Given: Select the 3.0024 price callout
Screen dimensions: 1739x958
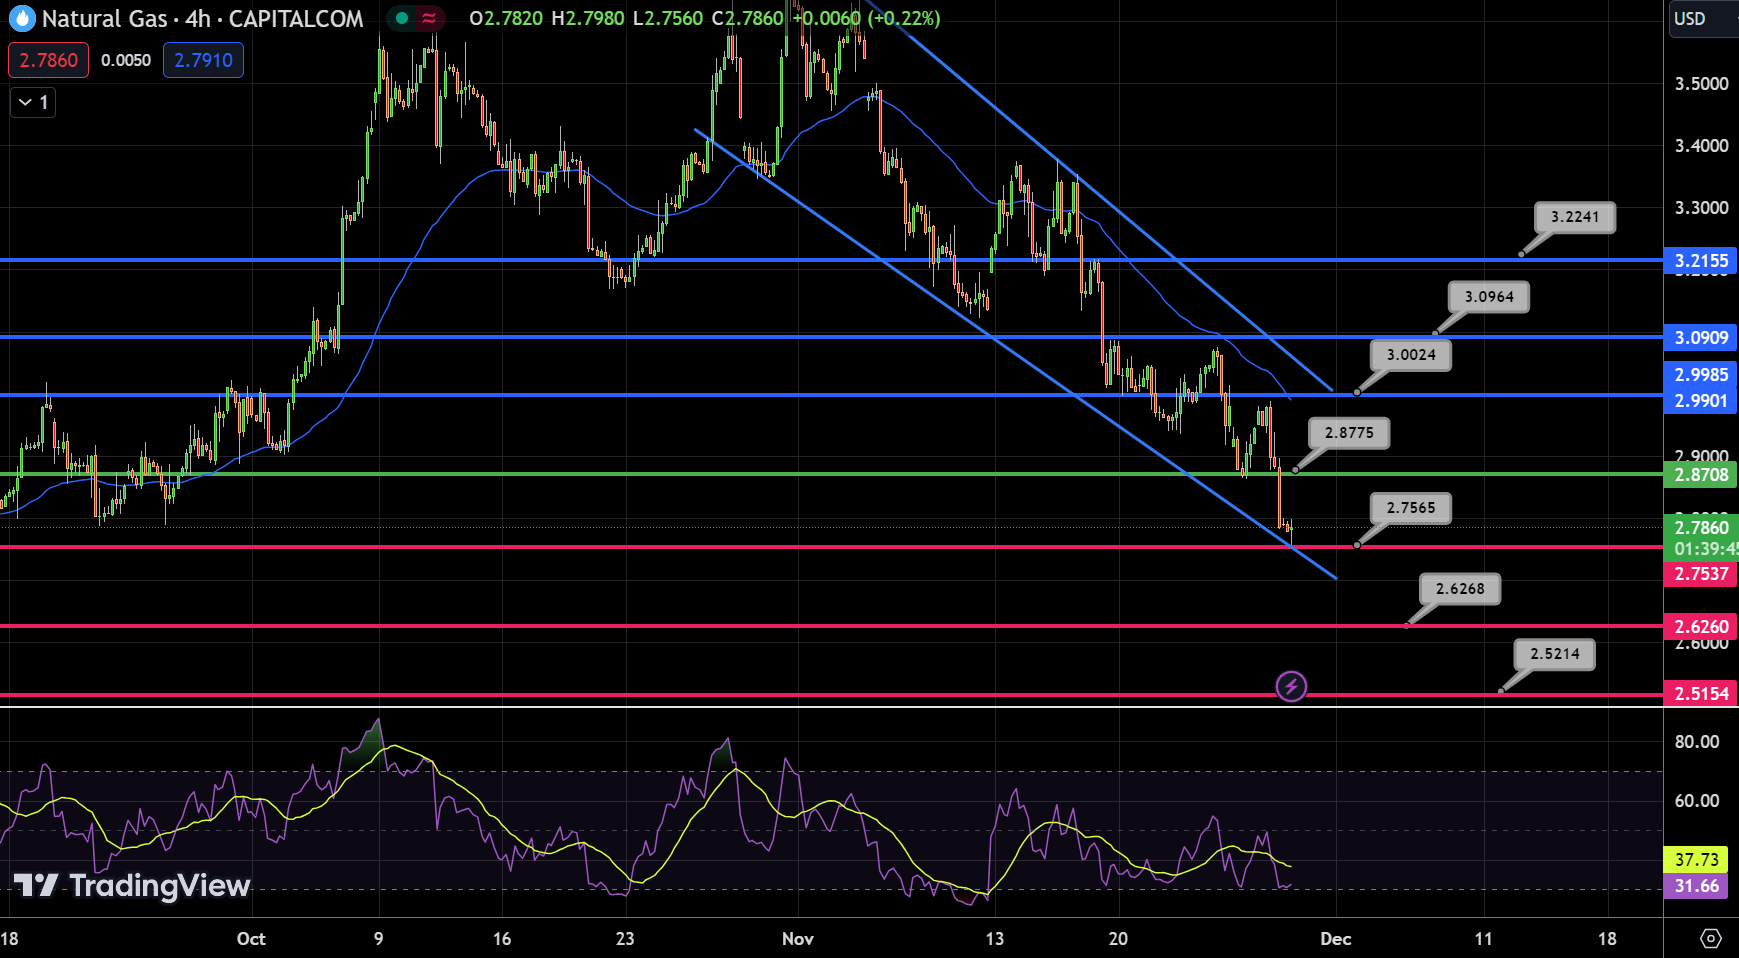Looking at the screenshot, I should 1411,355.
